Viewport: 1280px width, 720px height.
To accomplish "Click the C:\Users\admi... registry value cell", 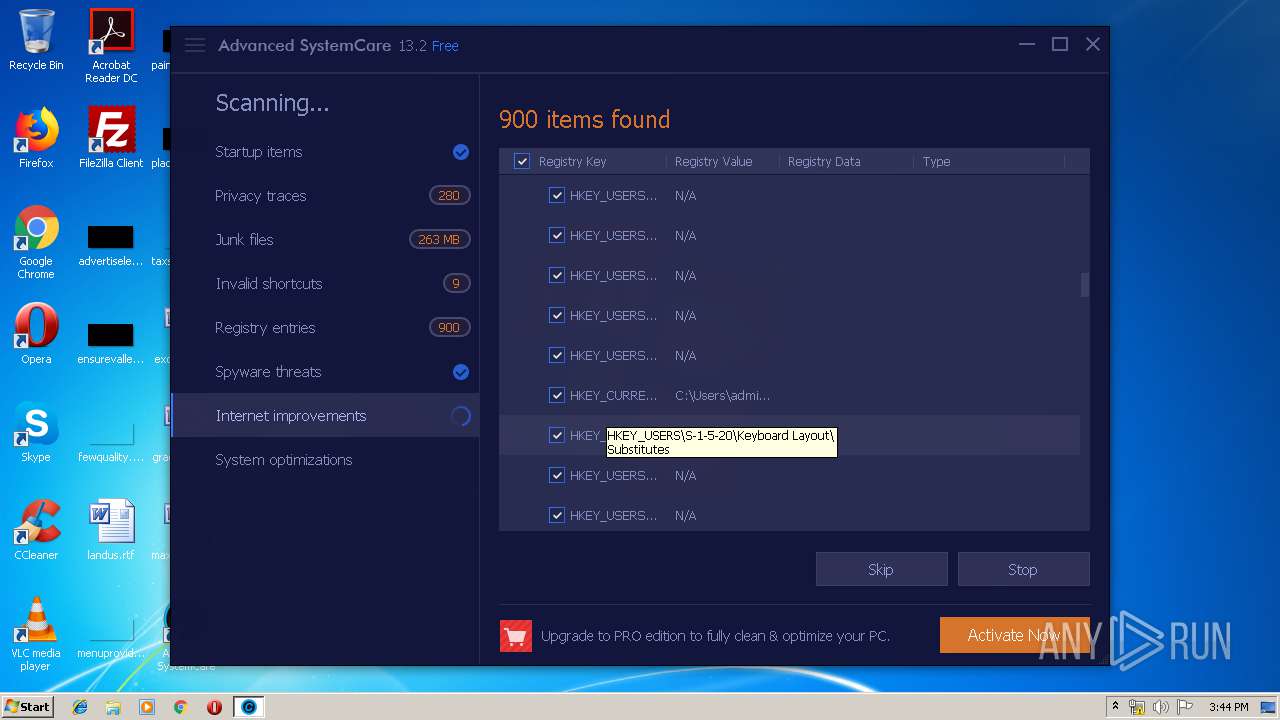I will (722, 396).
